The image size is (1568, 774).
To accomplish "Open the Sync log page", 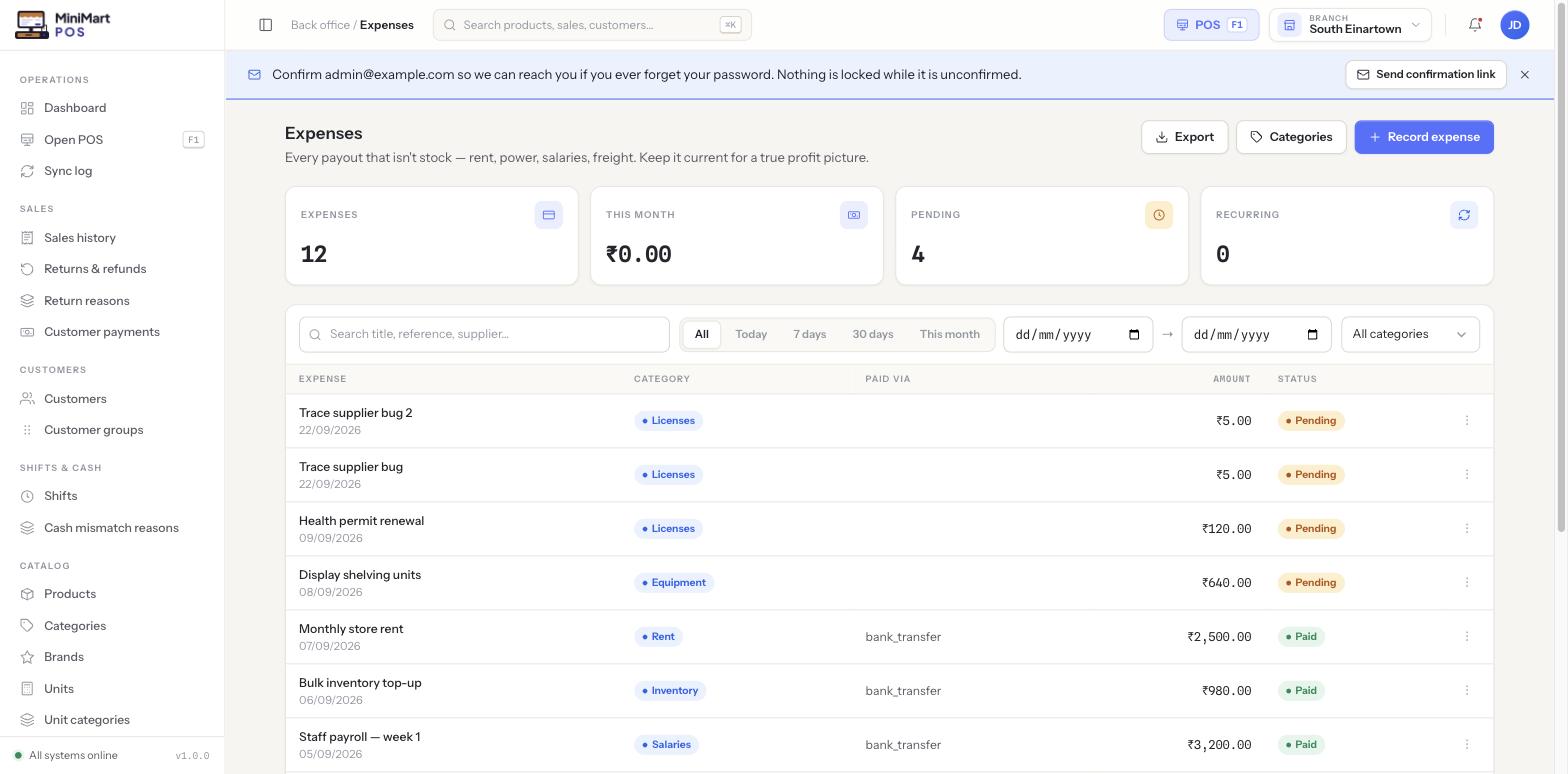I will point(112,171).
